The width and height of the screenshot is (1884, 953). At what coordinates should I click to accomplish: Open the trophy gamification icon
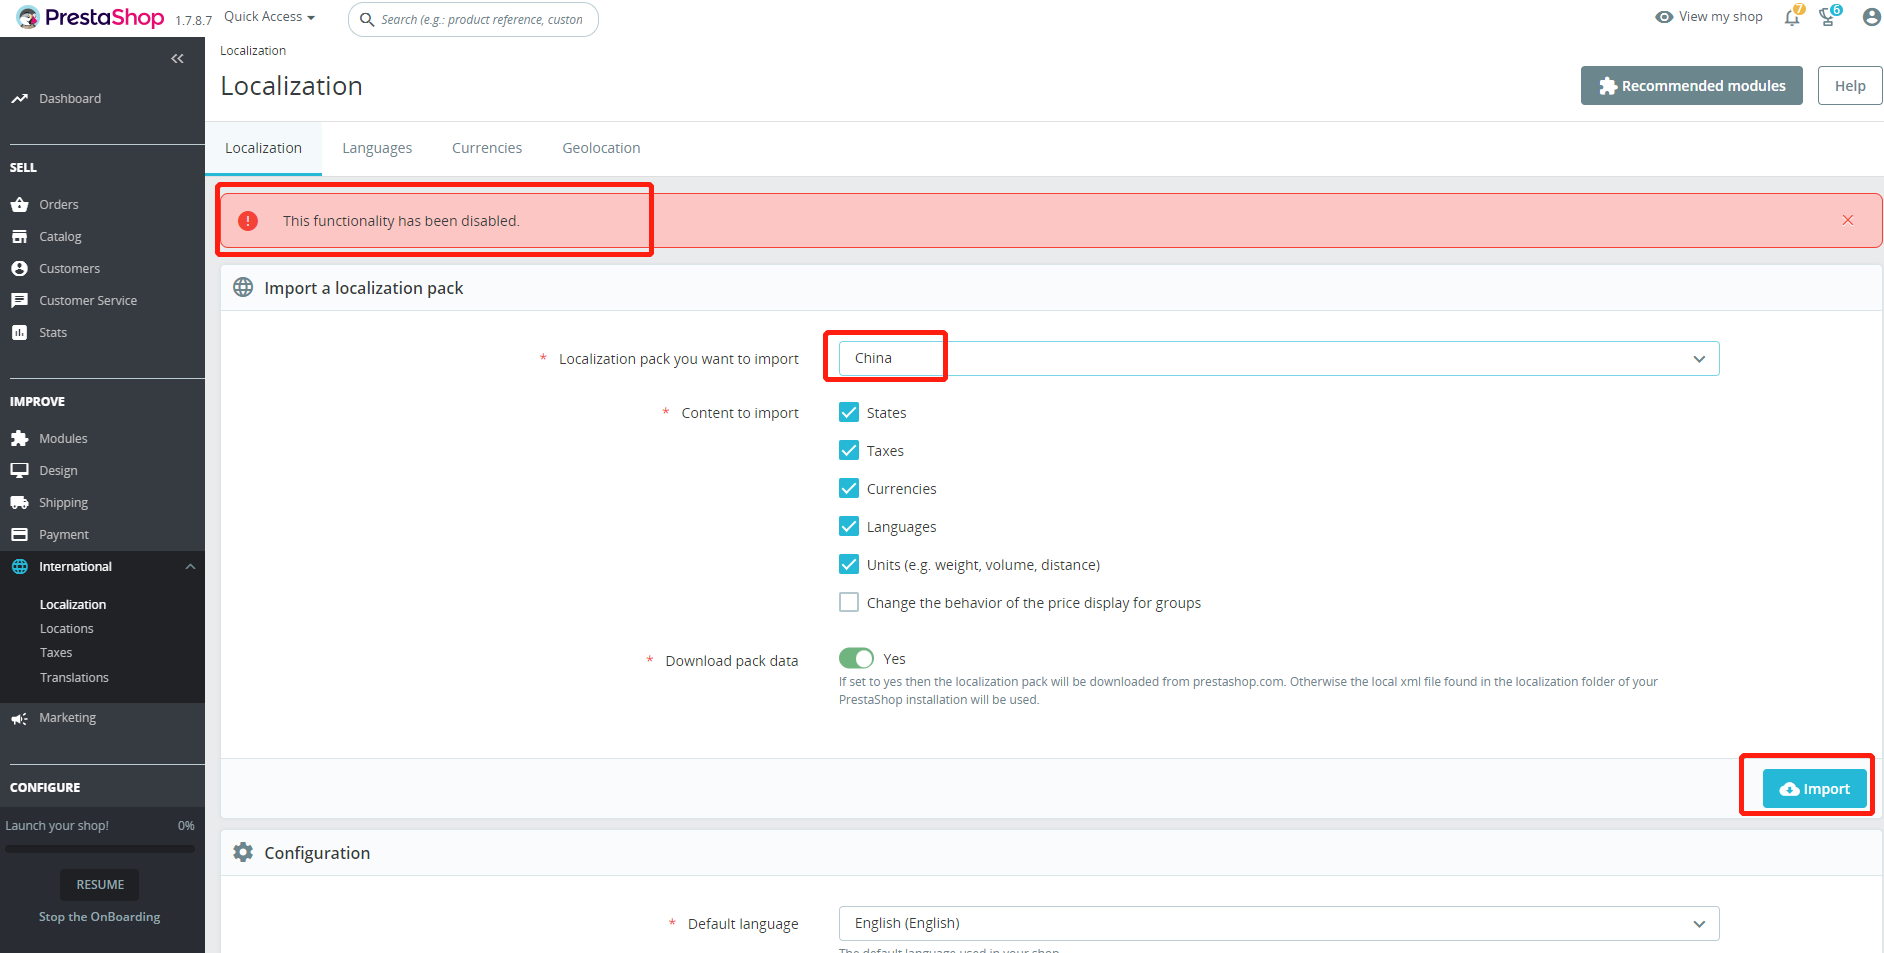click(x=1828, y=17)
